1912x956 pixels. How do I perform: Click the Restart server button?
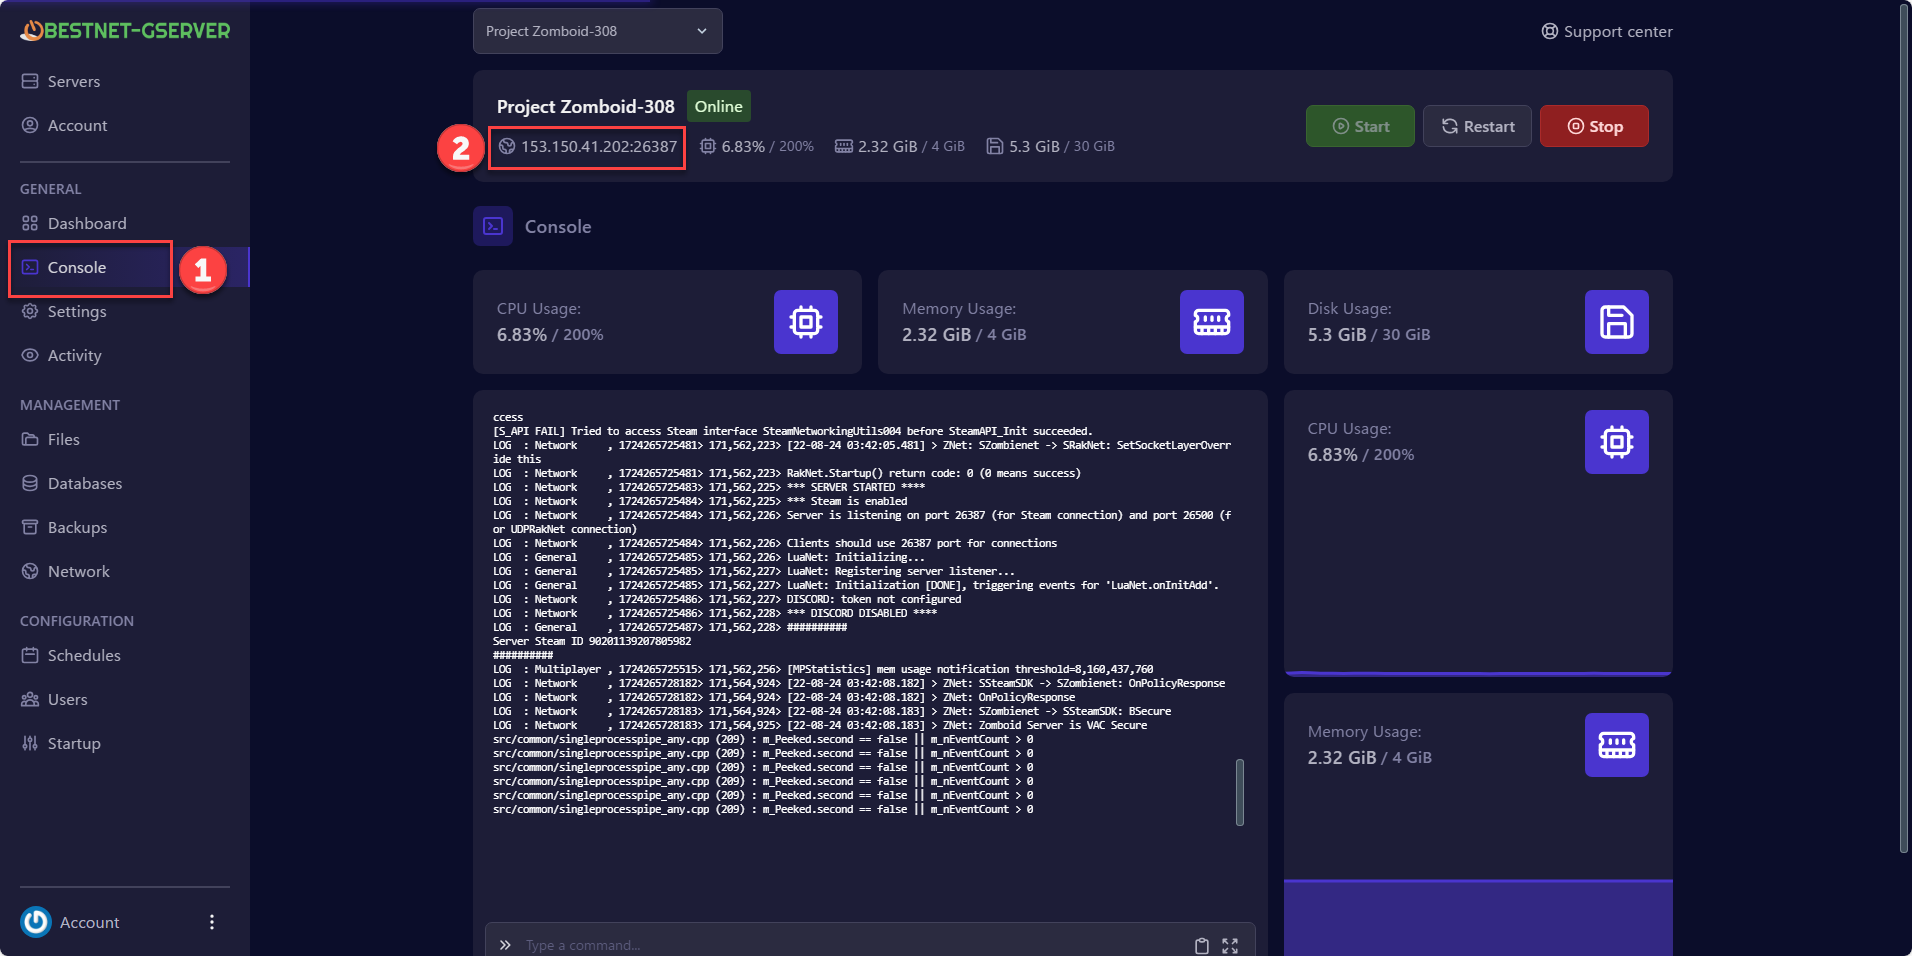pos(1477,126)
